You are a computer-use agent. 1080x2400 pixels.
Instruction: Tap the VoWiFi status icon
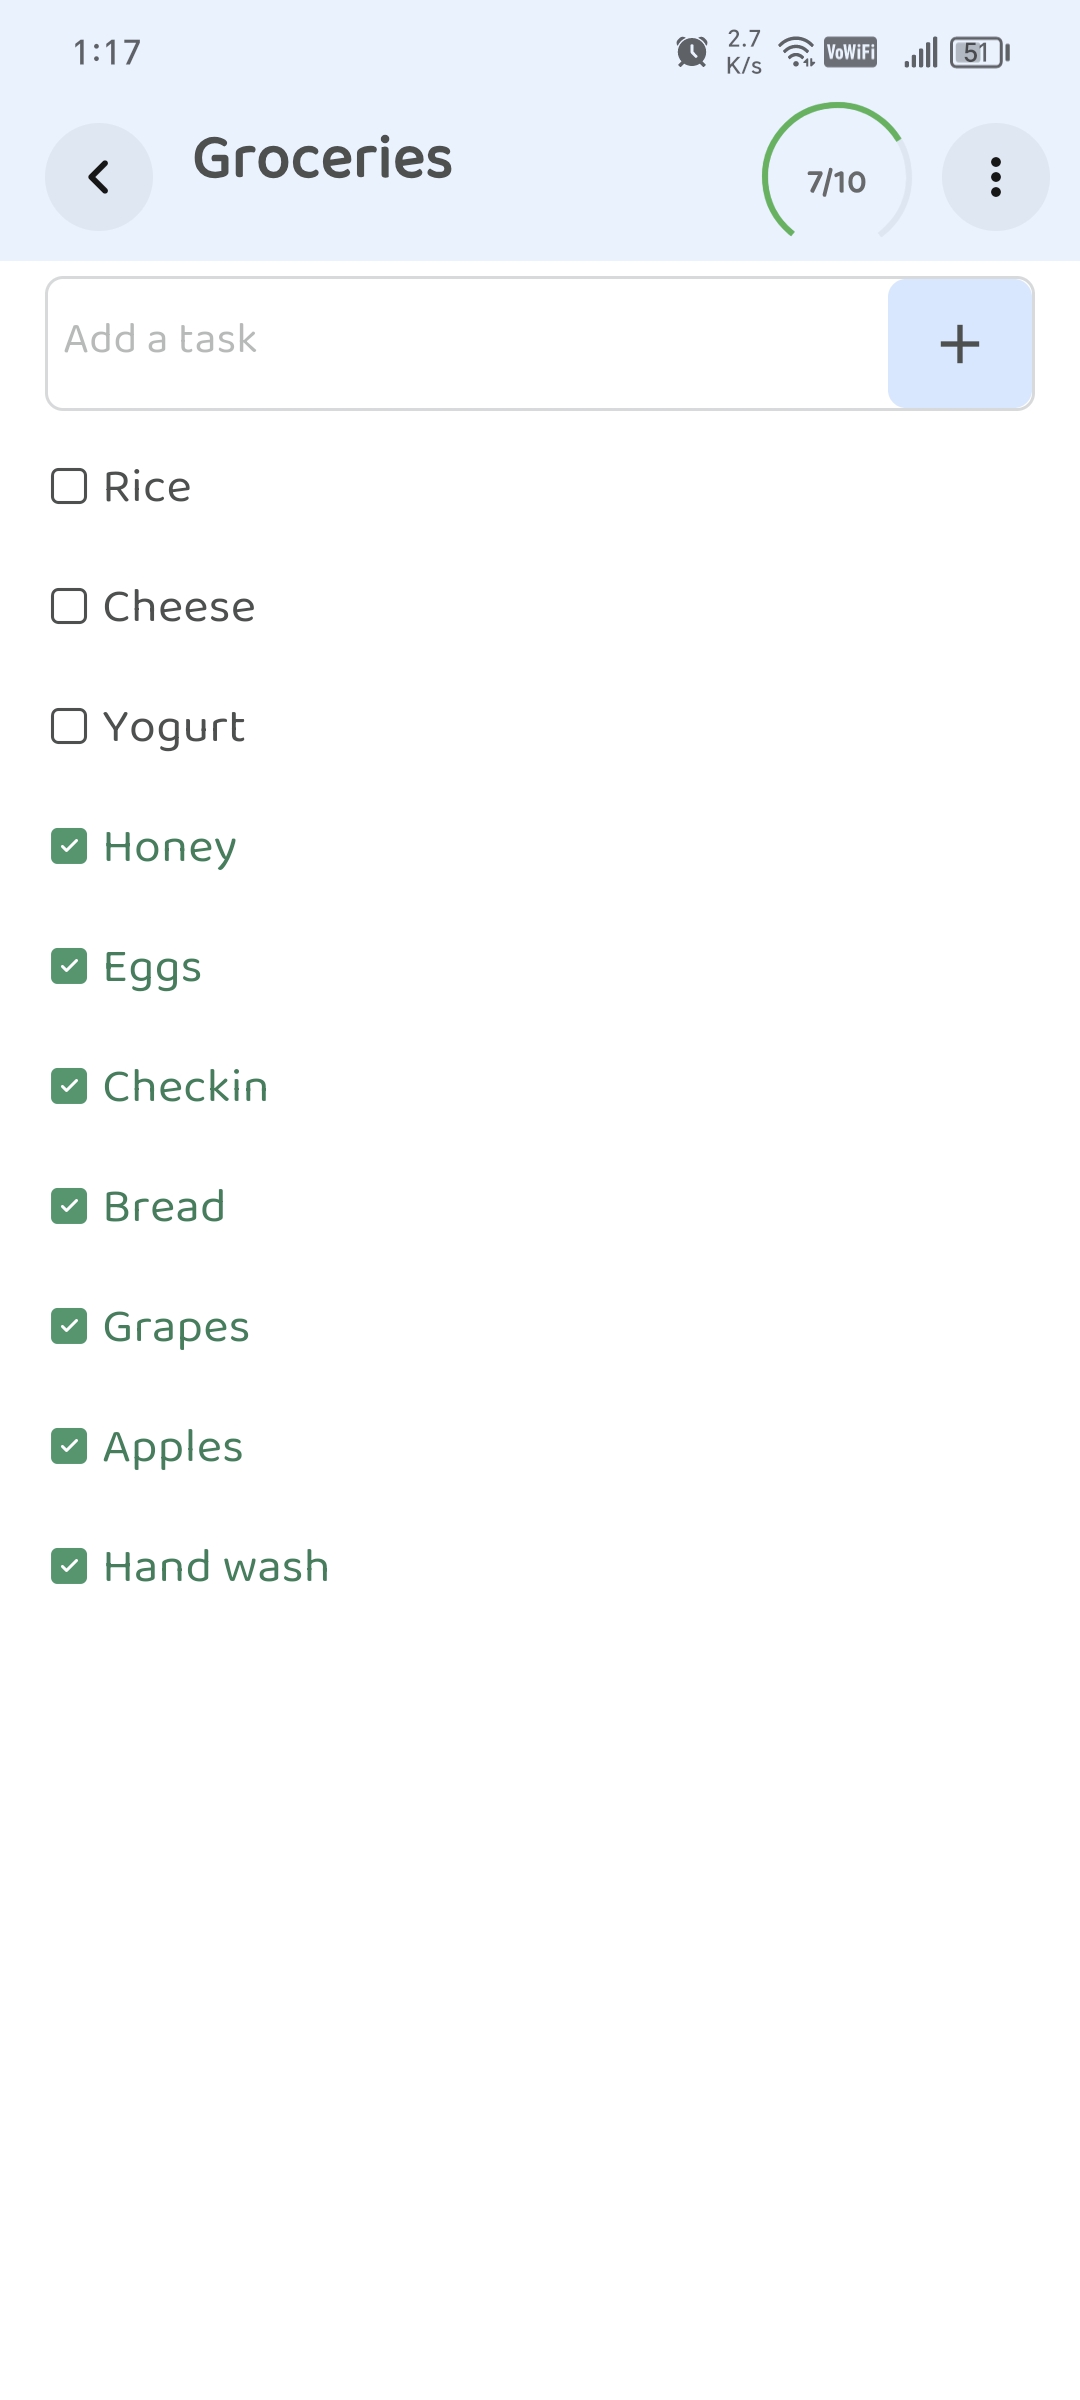(x=850, y=52)
